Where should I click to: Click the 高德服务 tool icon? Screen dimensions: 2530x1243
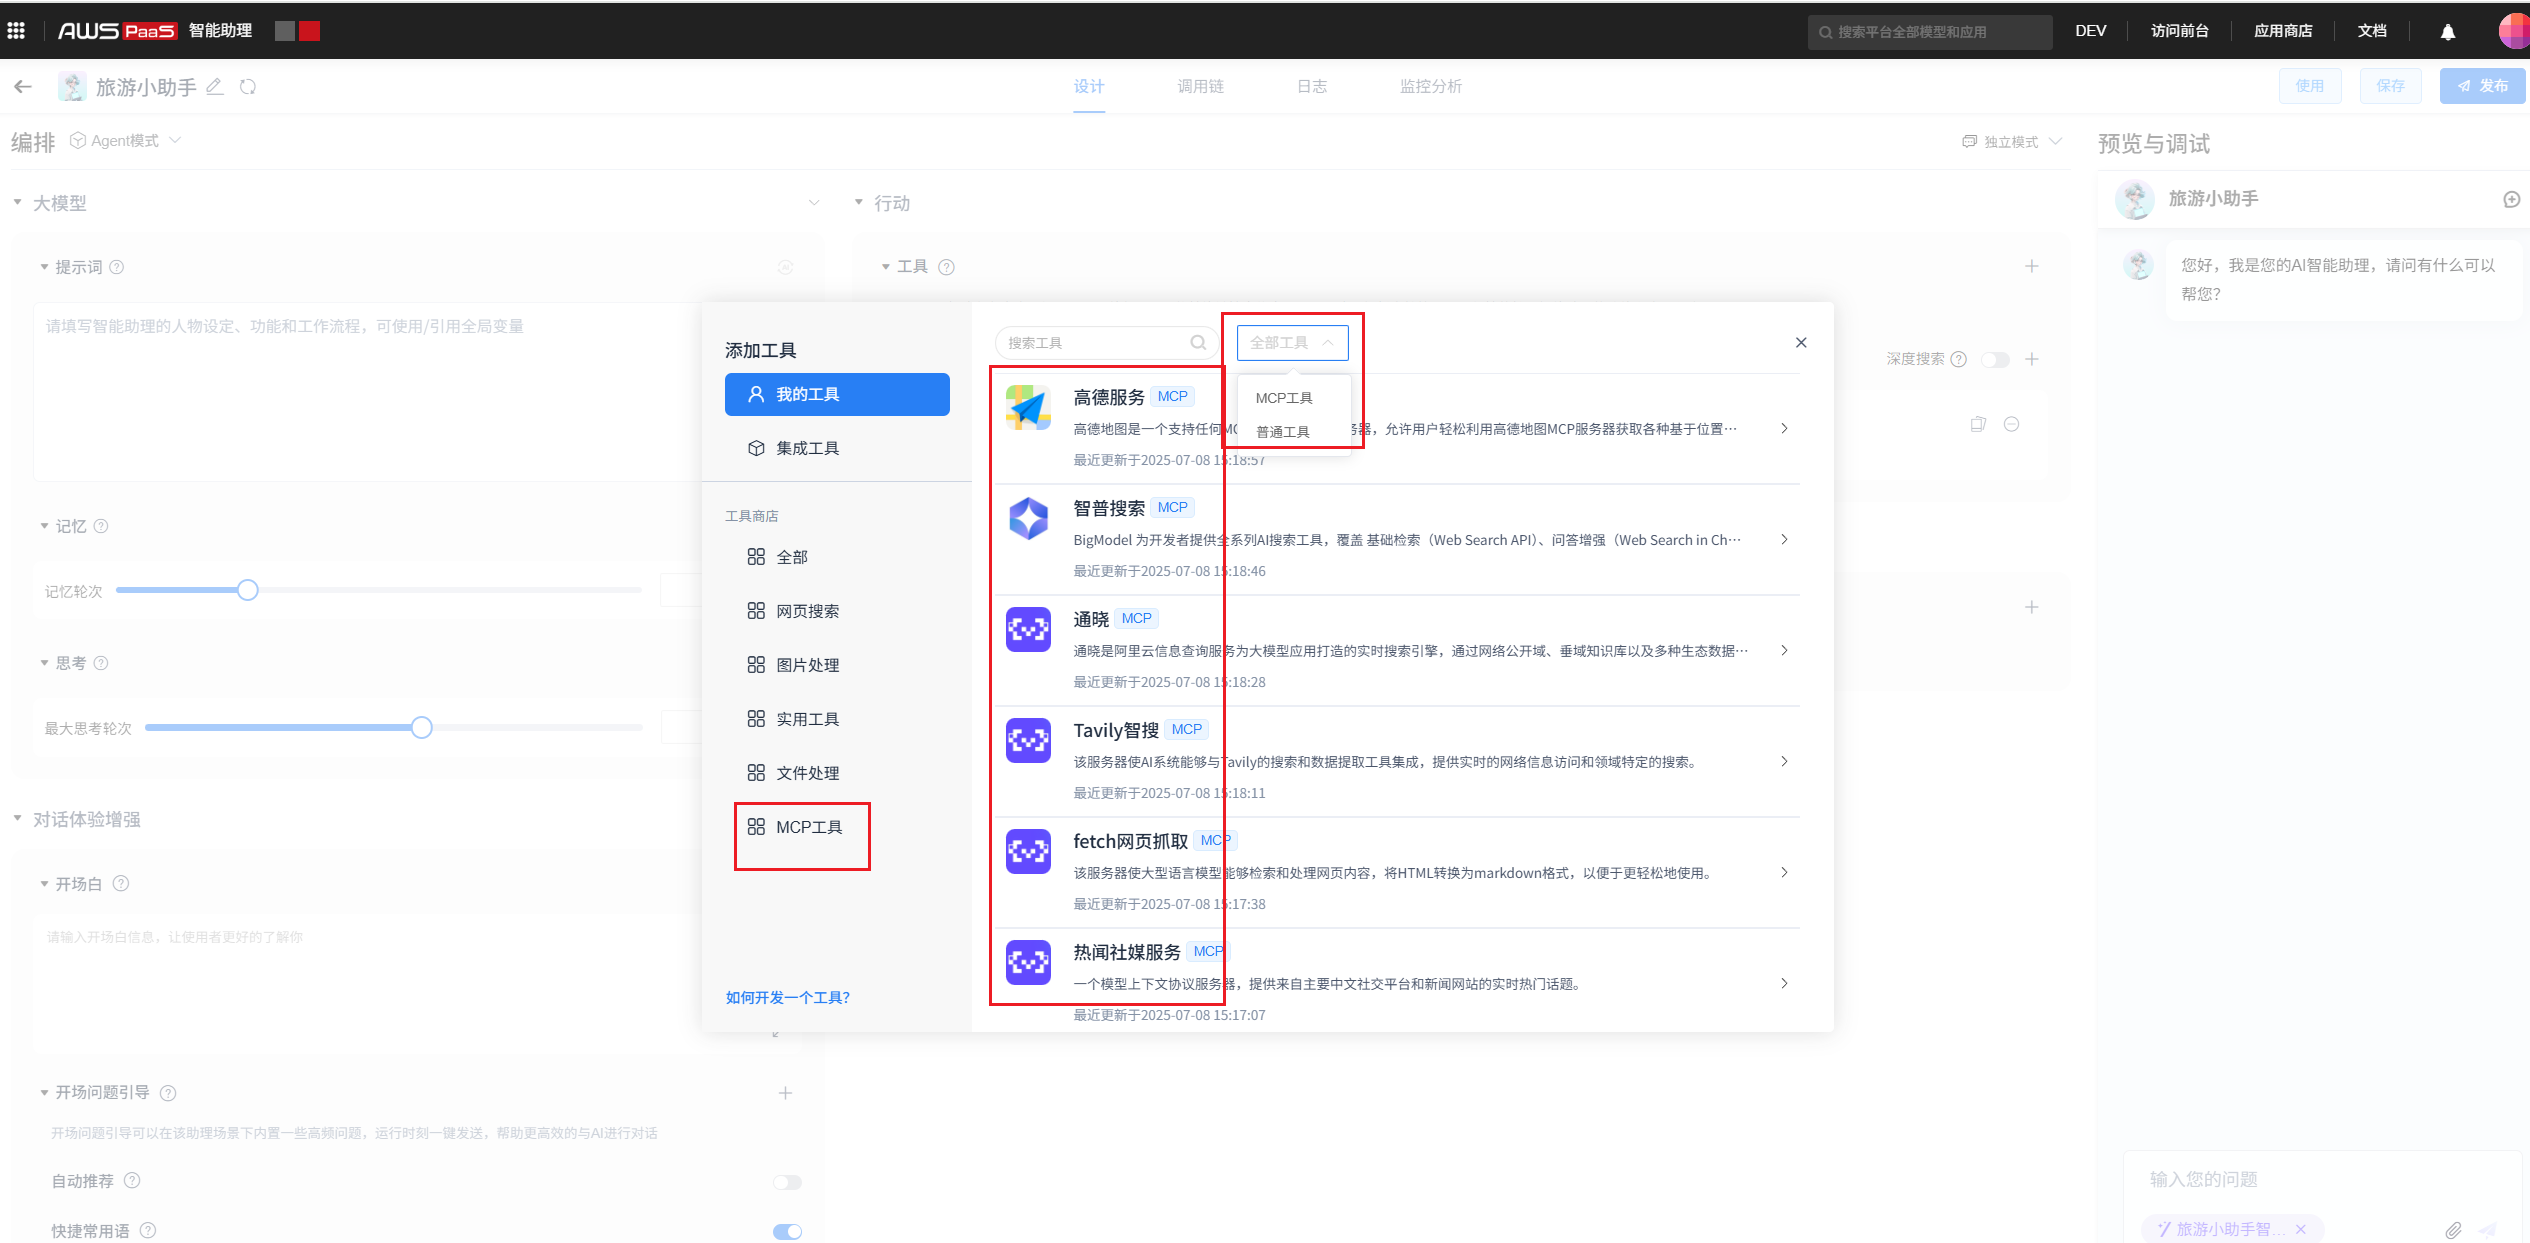1028,408
